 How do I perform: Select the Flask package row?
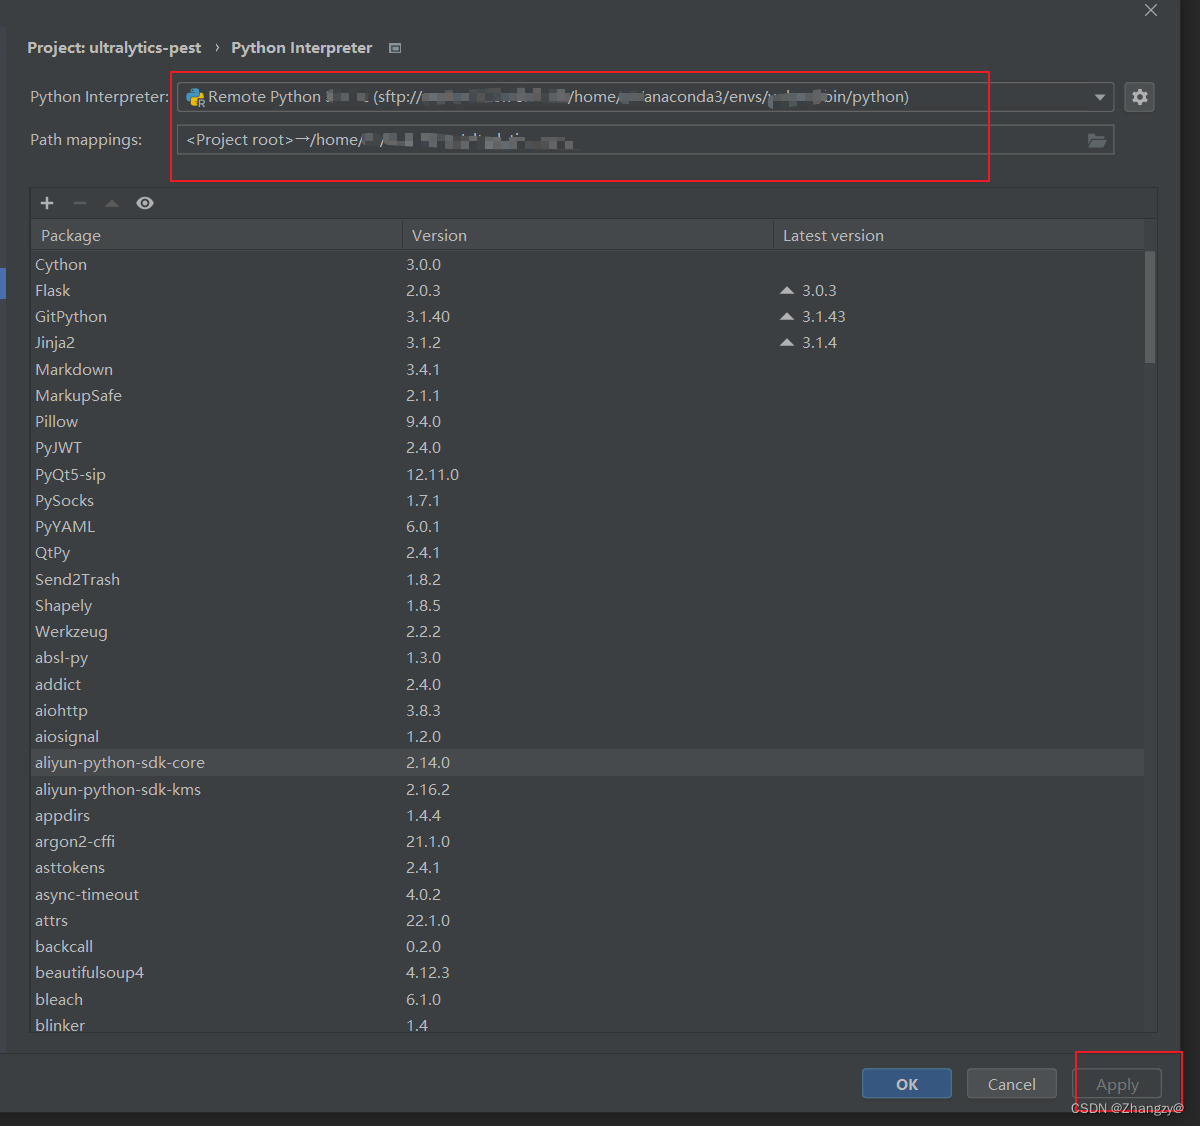click(x=587, y=291)
